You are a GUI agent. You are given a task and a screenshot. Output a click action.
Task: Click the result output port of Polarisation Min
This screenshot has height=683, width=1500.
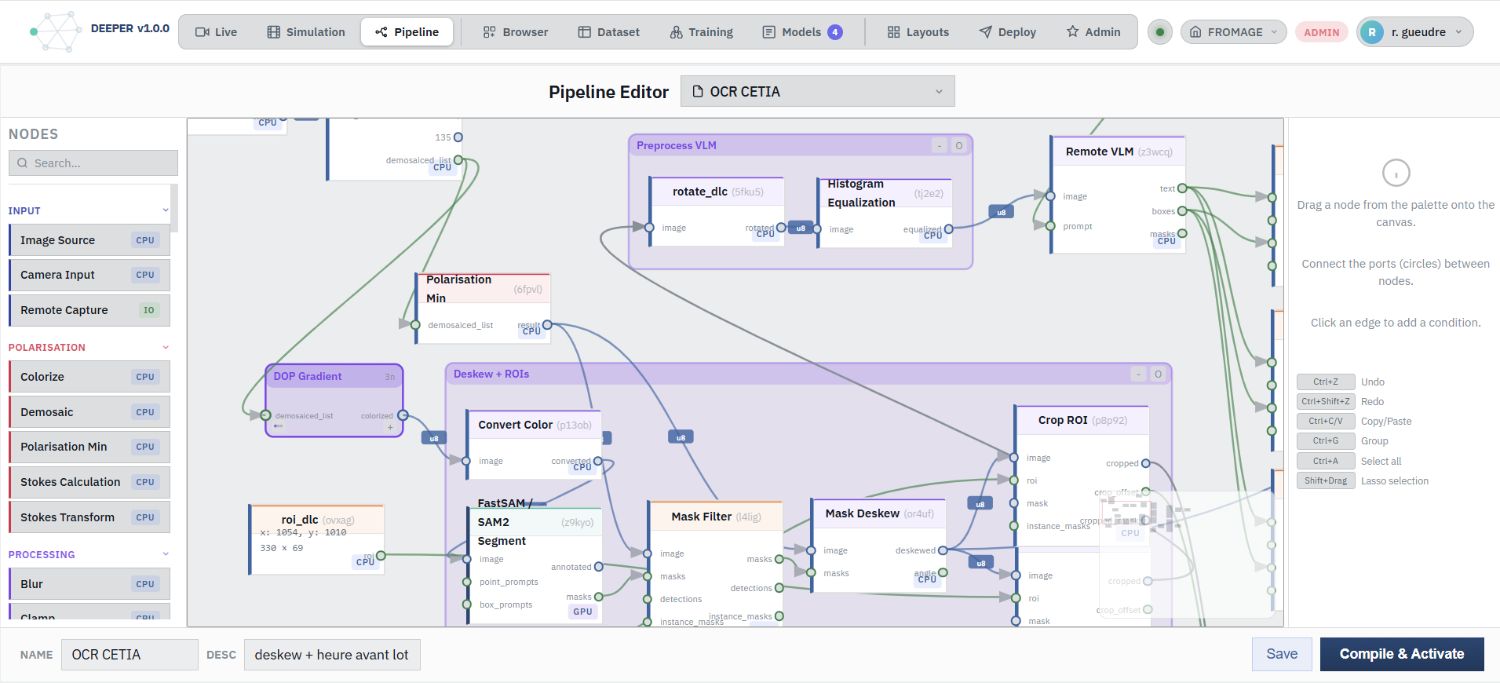[546, 325]
